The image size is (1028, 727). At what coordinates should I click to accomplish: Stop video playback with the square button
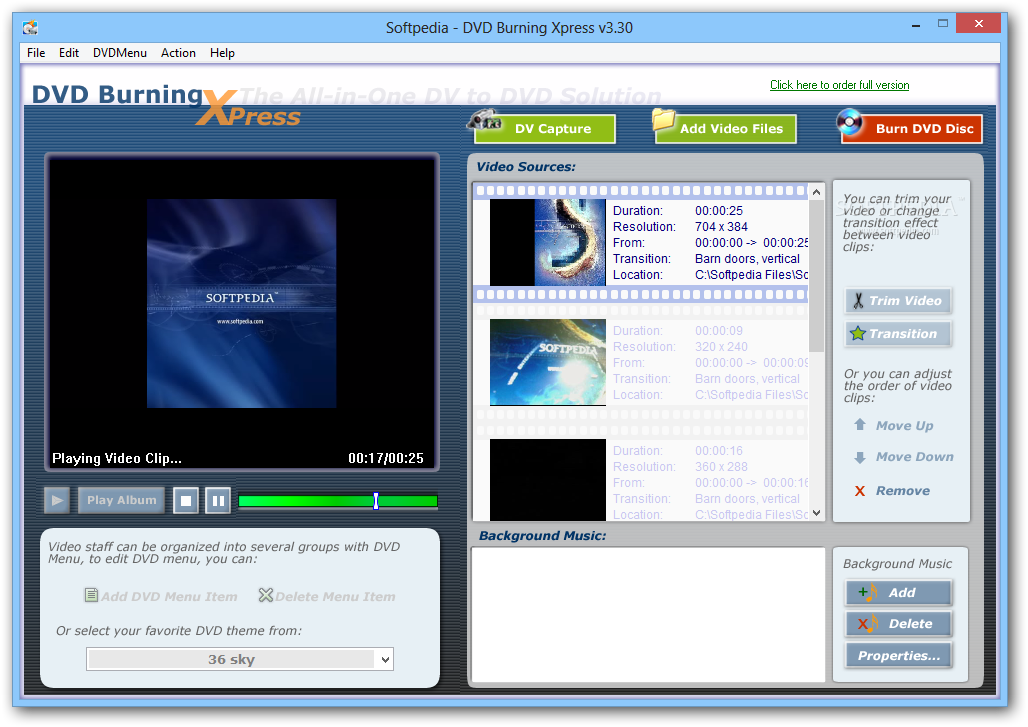pos(186,501)
